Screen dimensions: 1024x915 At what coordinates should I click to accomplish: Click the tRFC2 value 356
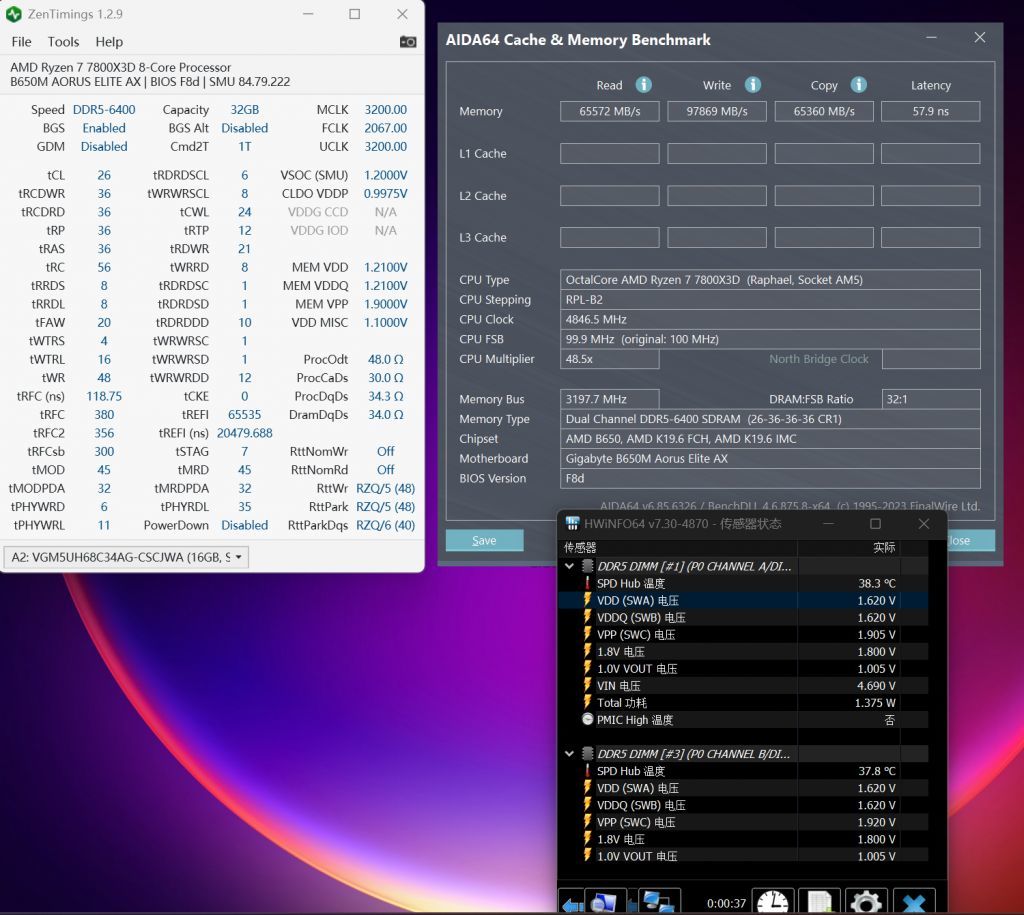click(x=104, y=432)
